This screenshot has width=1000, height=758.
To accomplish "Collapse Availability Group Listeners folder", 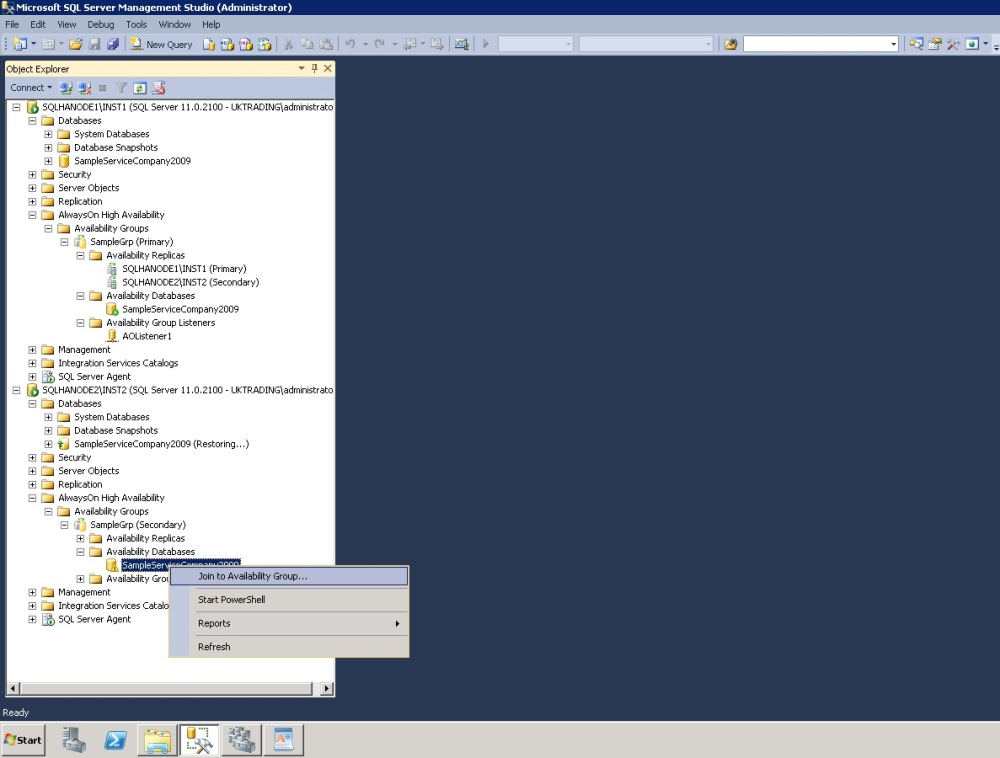I will 80,323.
